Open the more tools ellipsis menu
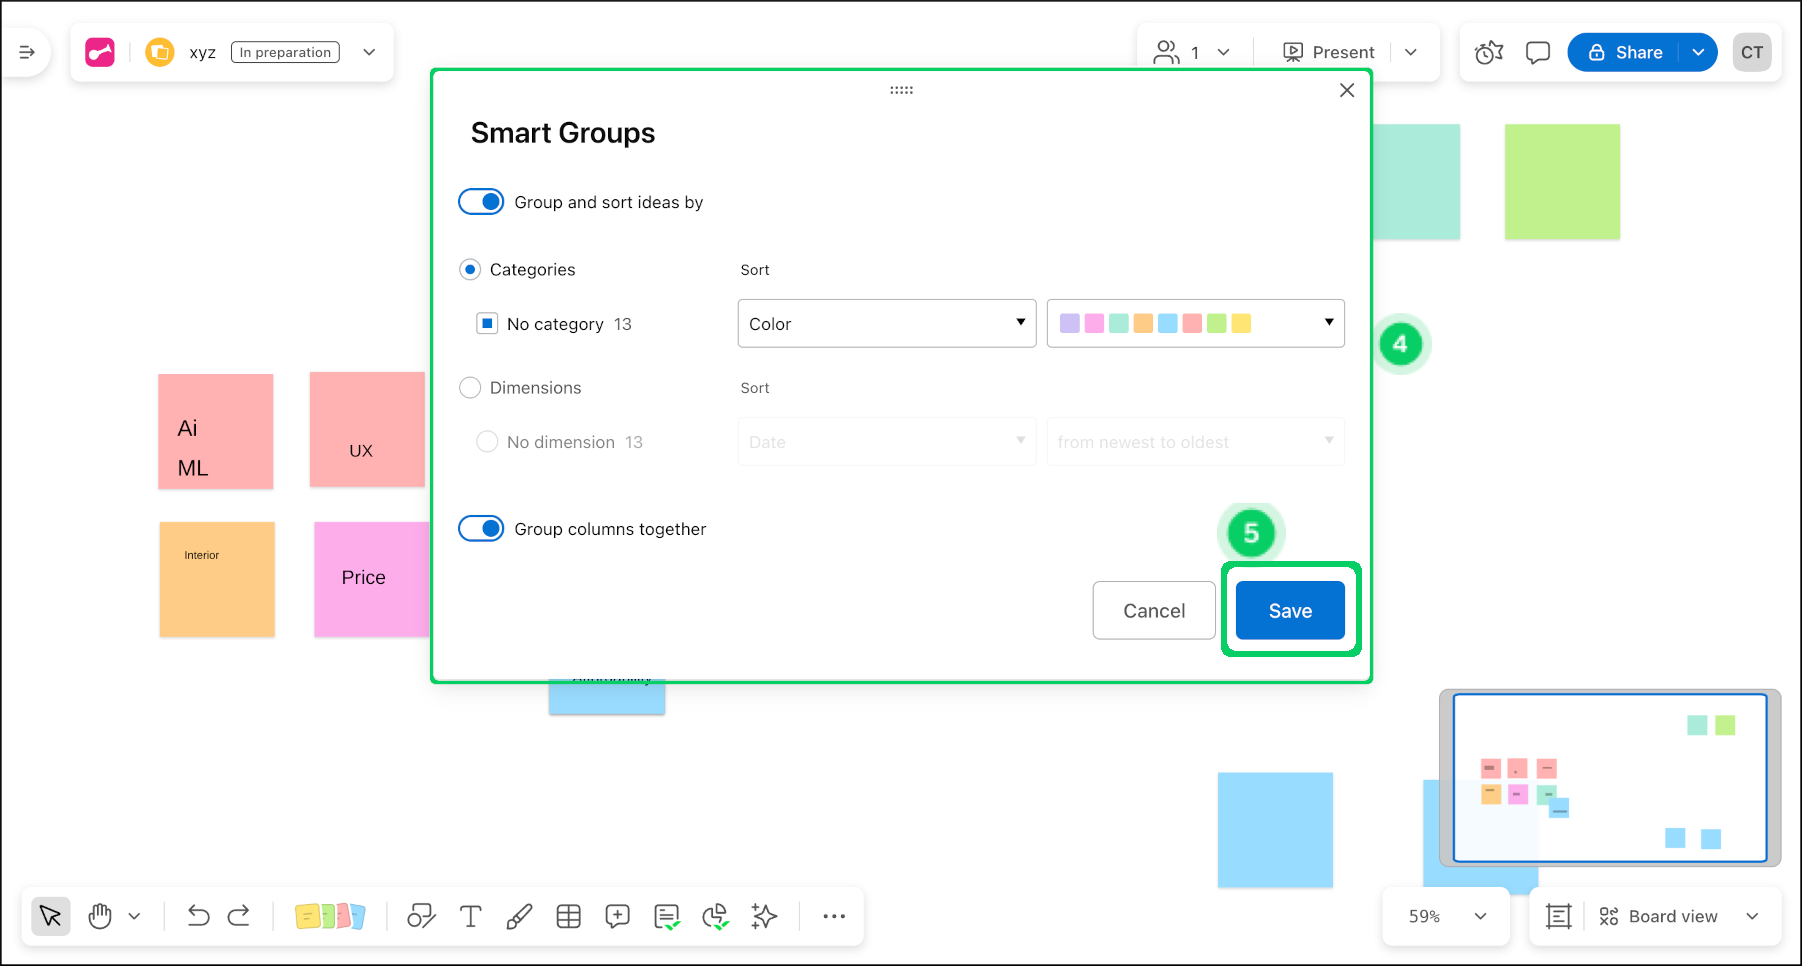Viewport: 1802px width, 966px height. pyautogui.click(x=834, y=916)
